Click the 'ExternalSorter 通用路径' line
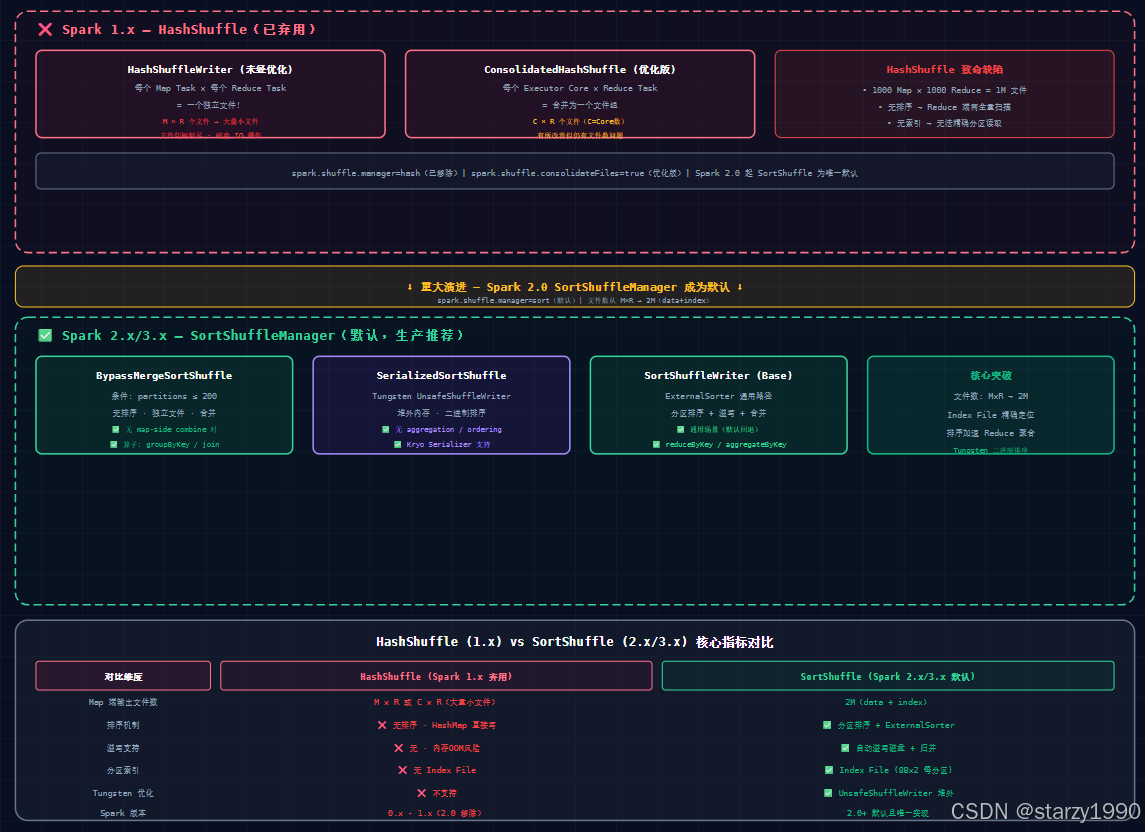Viewport: 1145px width, 832px height. 719,396
